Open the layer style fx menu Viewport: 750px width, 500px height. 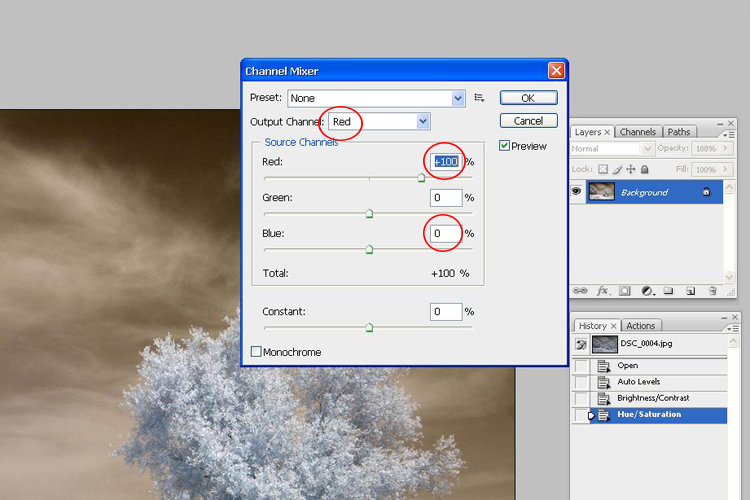603,291
